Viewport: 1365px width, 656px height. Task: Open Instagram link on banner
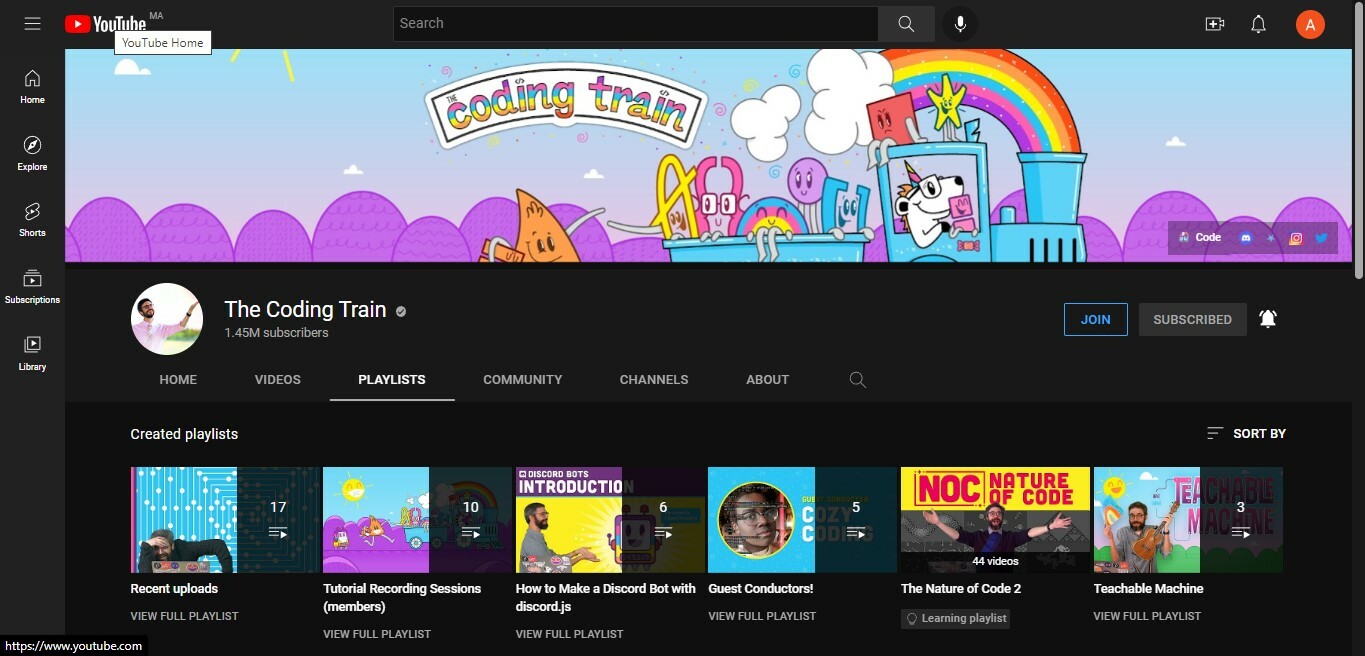point(1296,238)
